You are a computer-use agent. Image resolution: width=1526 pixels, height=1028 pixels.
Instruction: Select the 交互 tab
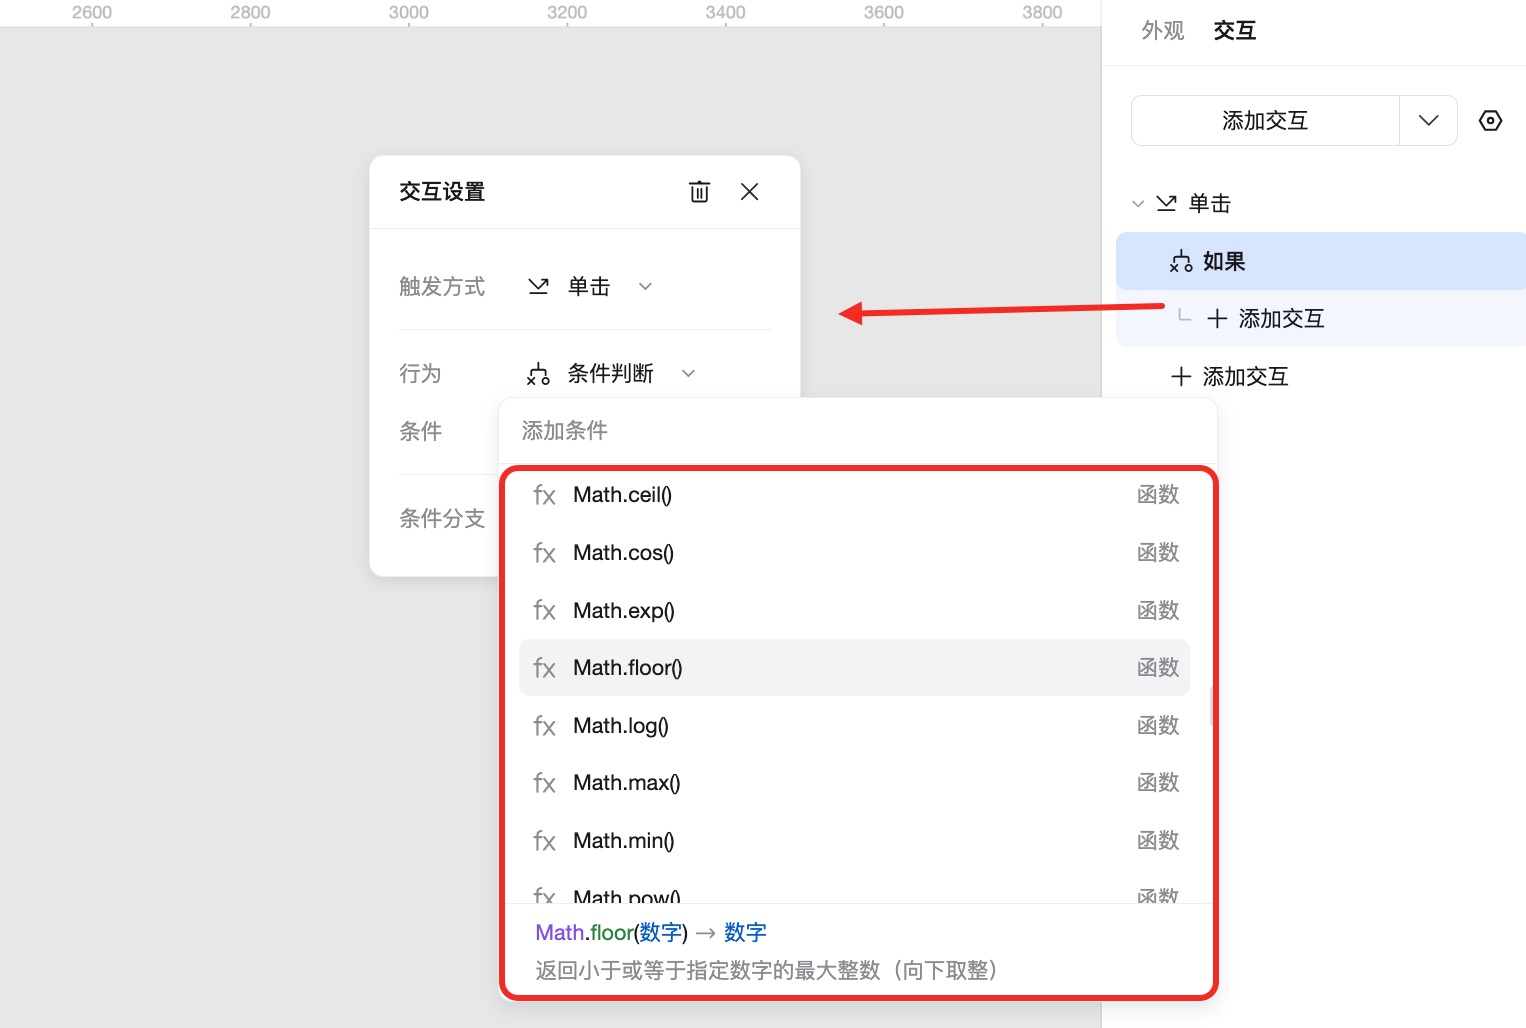[1234, 30]
